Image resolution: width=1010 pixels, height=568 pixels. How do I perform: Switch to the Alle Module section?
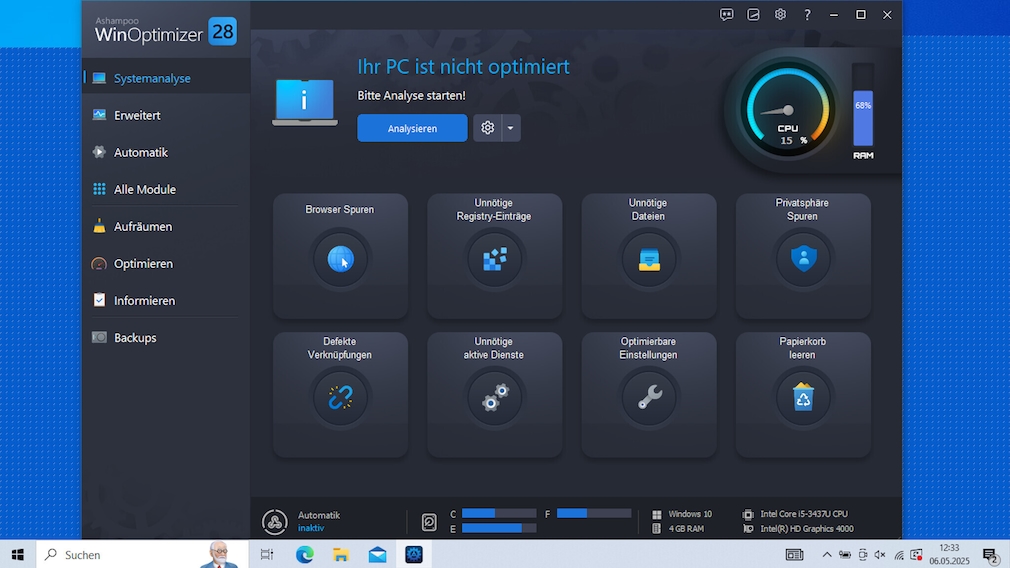click(x=144, y=189)
